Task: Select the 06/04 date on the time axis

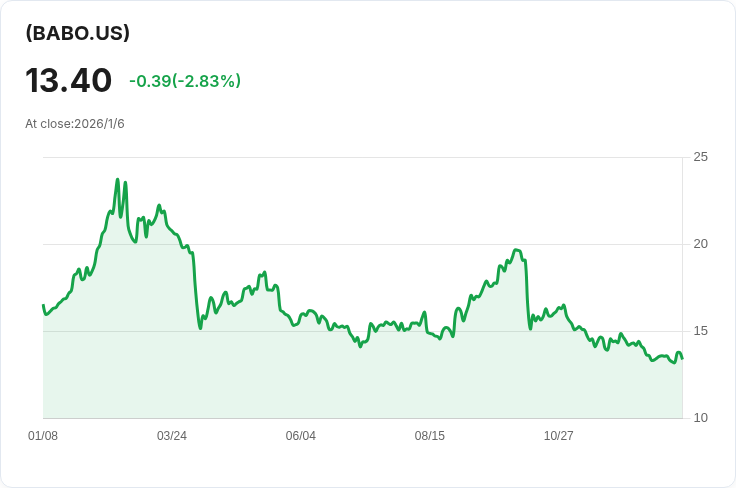Action: tap(301, 436)
